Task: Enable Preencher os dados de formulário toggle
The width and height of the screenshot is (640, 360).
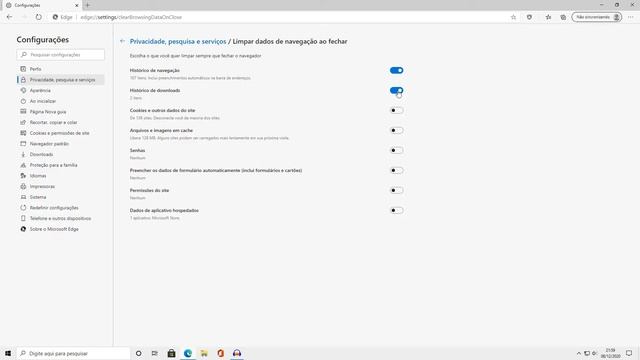Action: 396,170
